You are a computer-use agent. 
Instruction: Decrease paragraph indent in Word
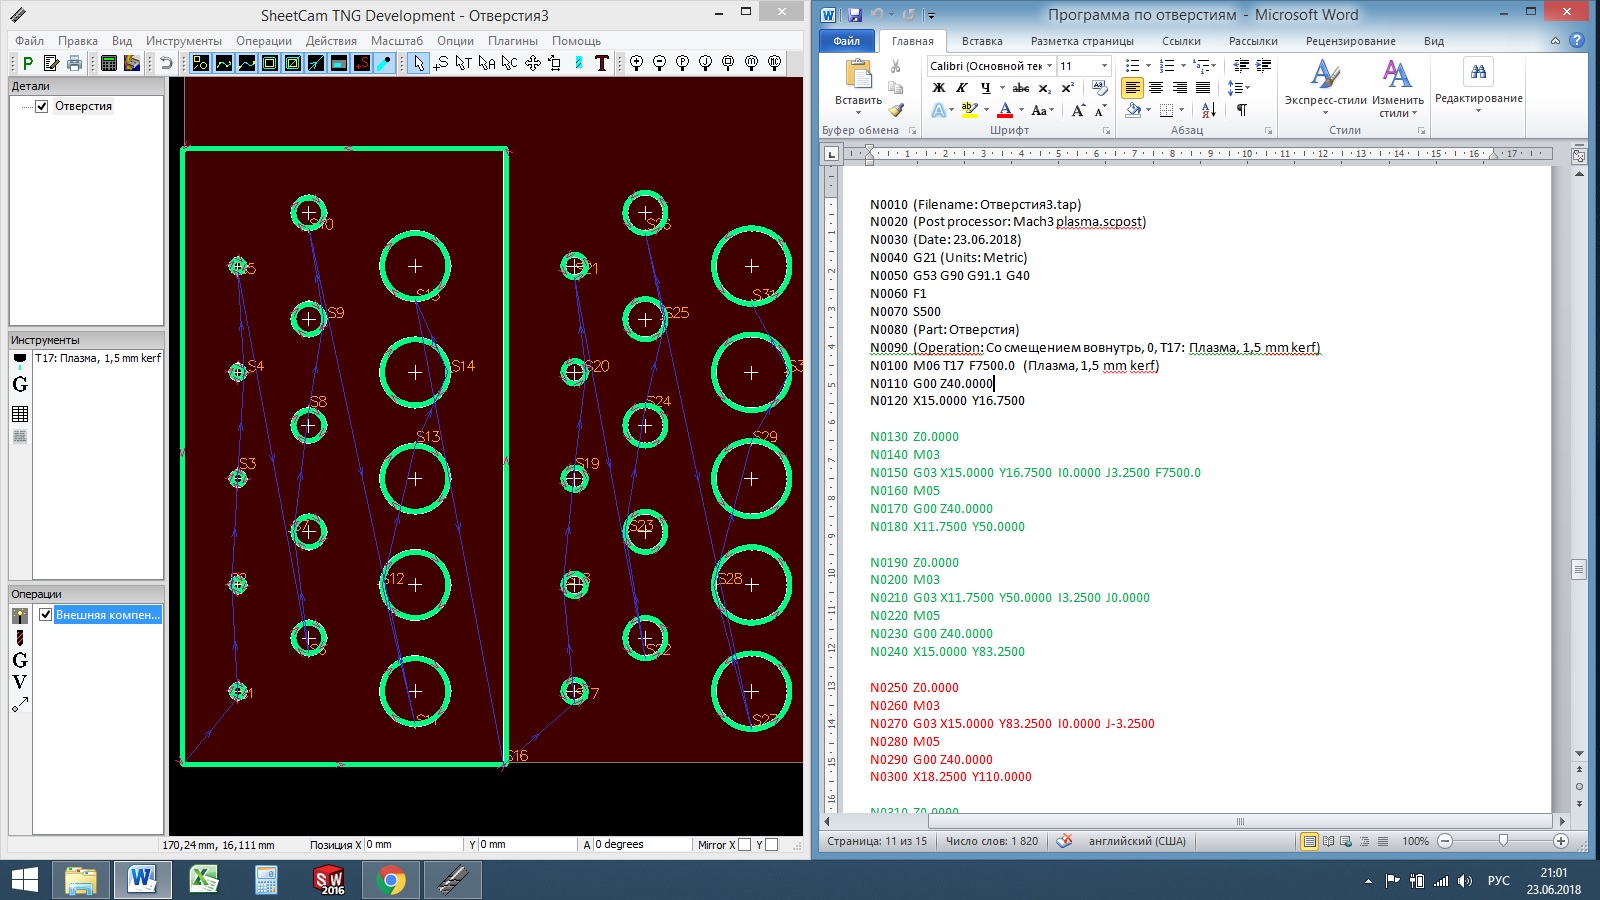pyautogui.click(x=1241, y=66)
